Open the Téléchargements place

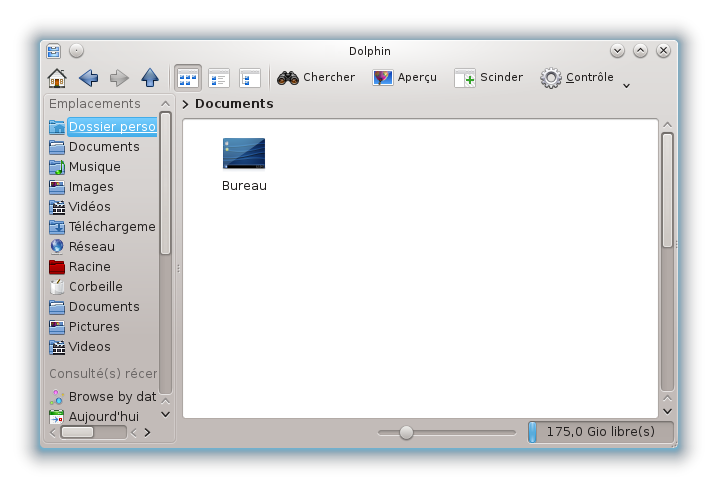(103, 227)
